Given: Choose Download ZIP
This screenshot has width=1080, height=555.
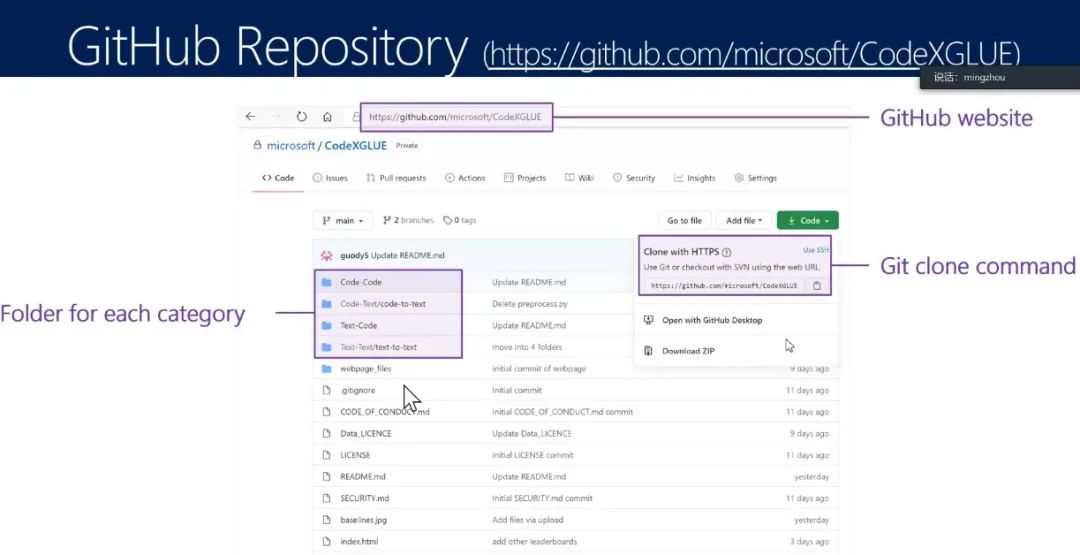Looking at the screenshot, I should click(x=688, y=351).
